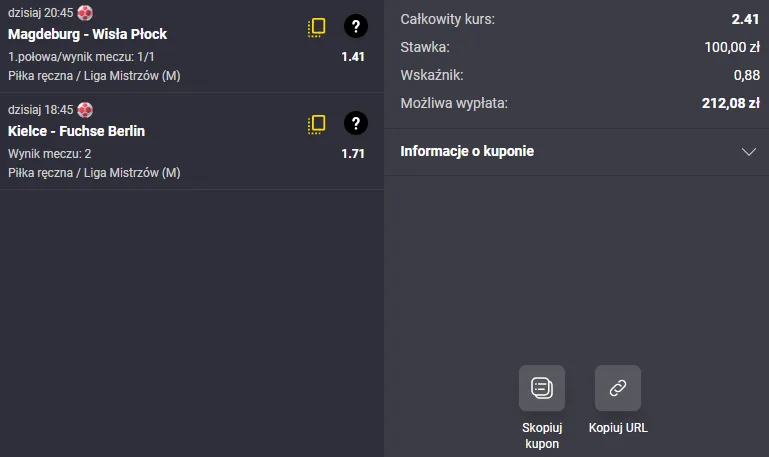Click the Całkowity kurs value 2.41
This screenshot has height=457, width=769.
(745, 19)
